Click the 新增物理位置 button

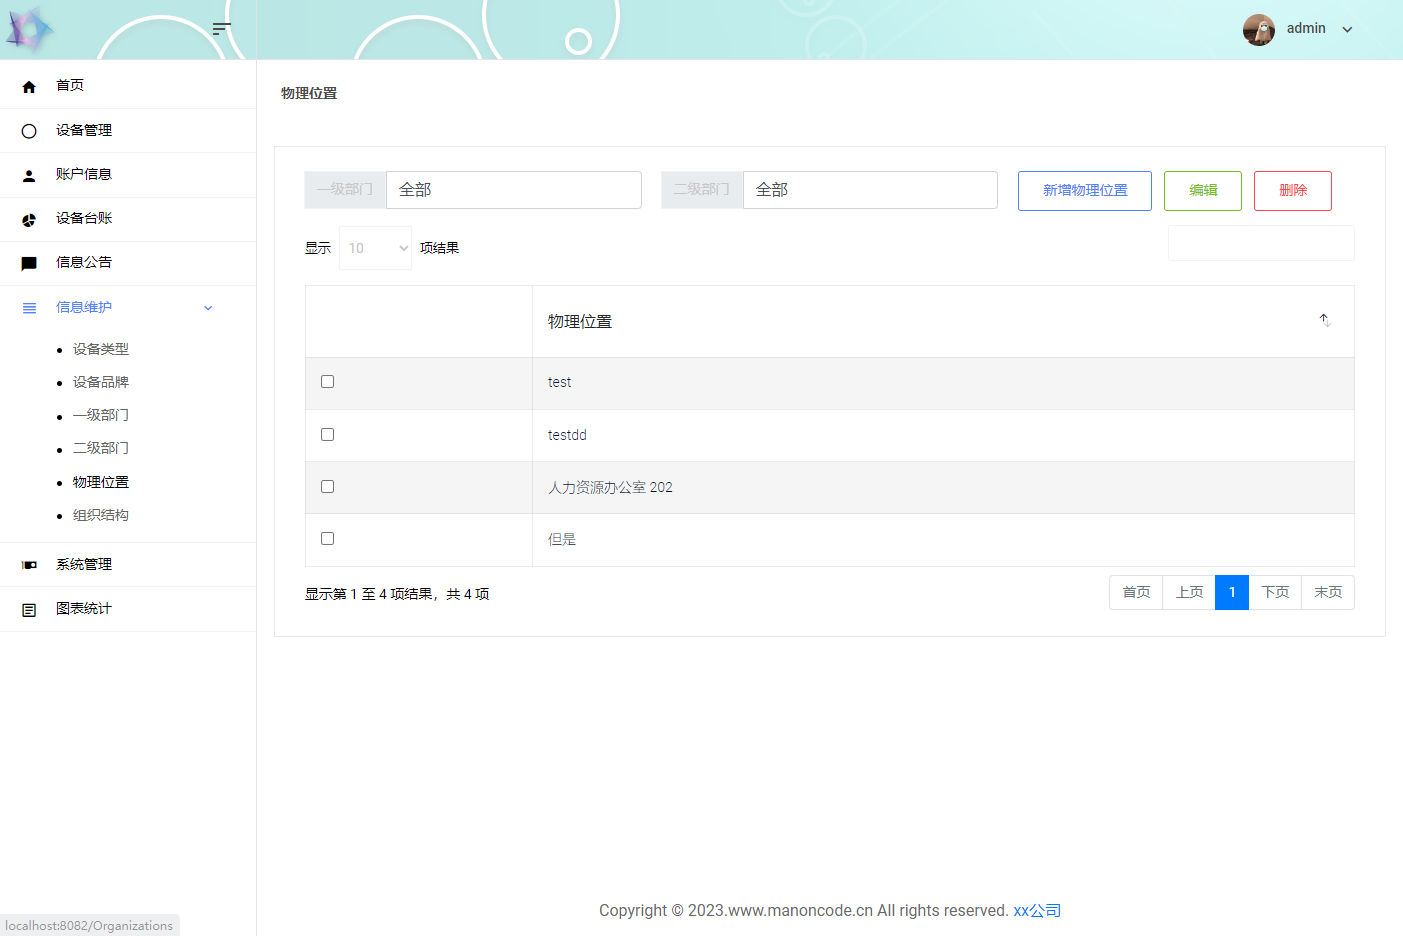[1085, 191]
